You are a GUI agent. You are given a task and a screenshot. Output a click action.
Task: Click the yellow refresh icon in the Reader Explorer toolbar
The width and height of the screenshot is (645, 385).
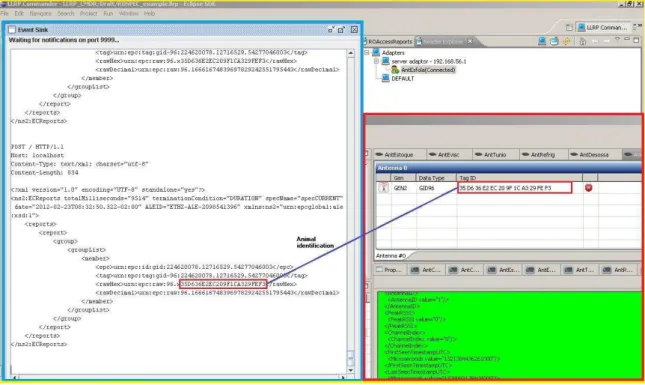click(567, 41)
